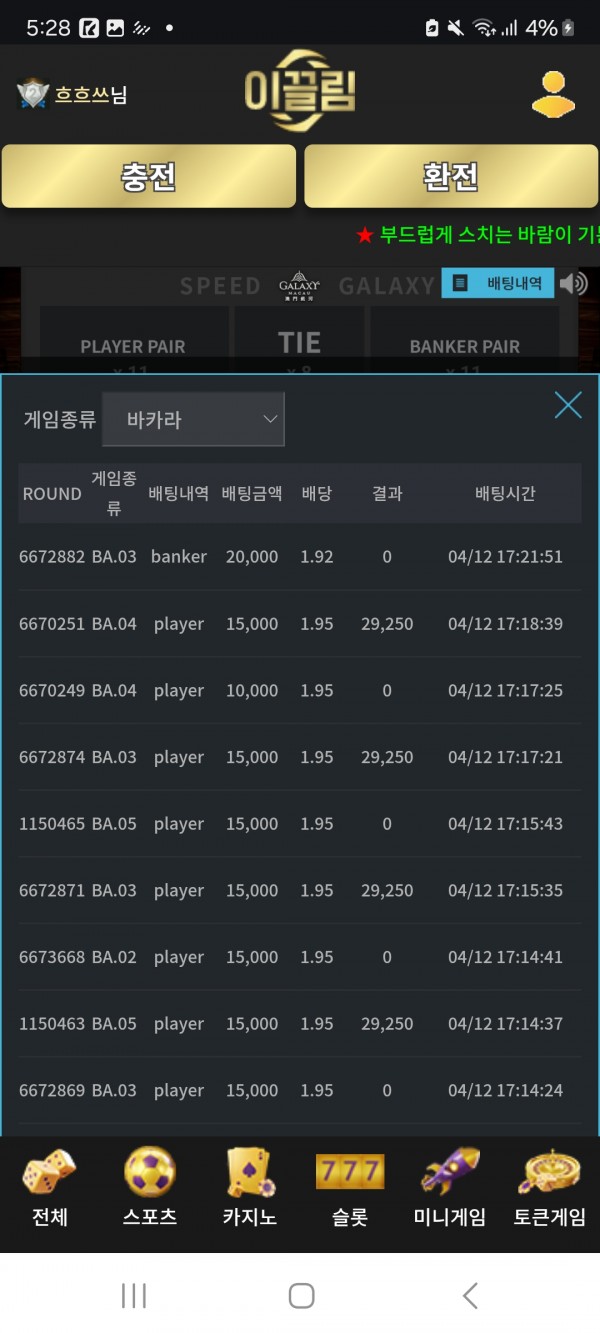Select the round 6672882 banker bet row
Image resolution: width=600 pixels, height=1333 pixels.
click(300, 557)
